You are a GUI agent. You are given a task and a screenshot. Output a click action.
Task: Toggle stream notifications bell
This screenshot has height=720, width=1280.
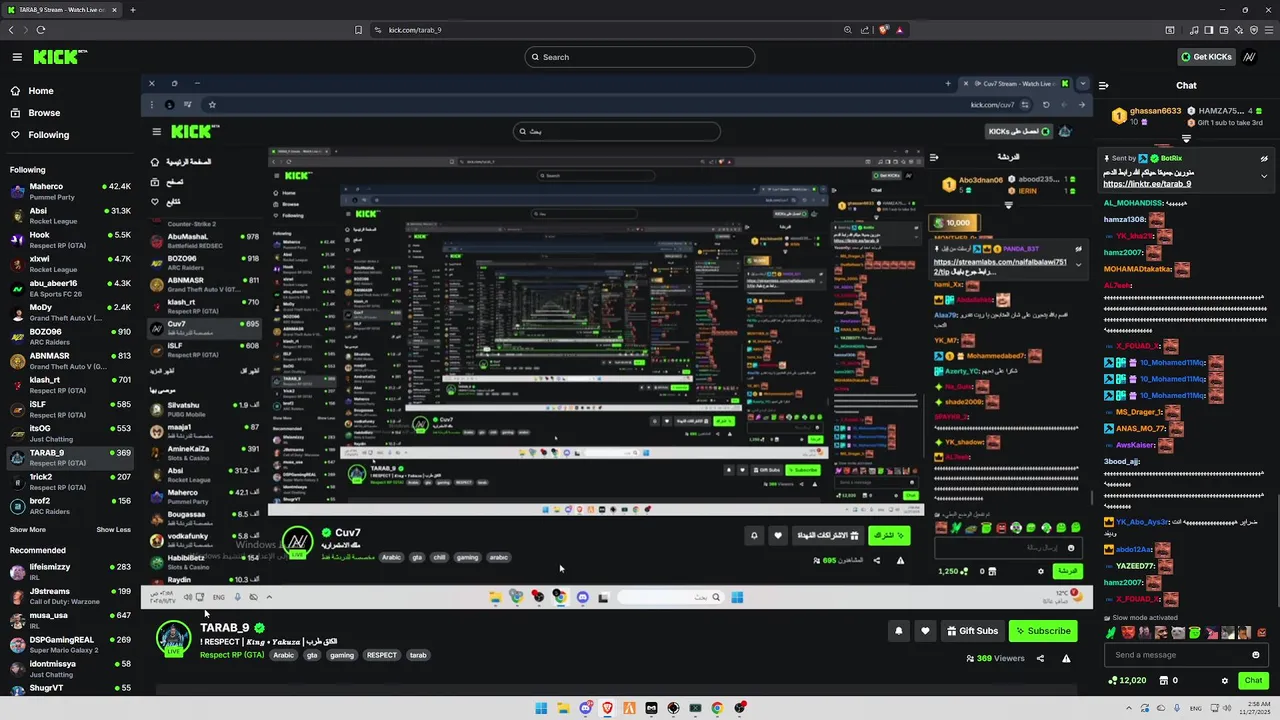(x=898, y=631)
